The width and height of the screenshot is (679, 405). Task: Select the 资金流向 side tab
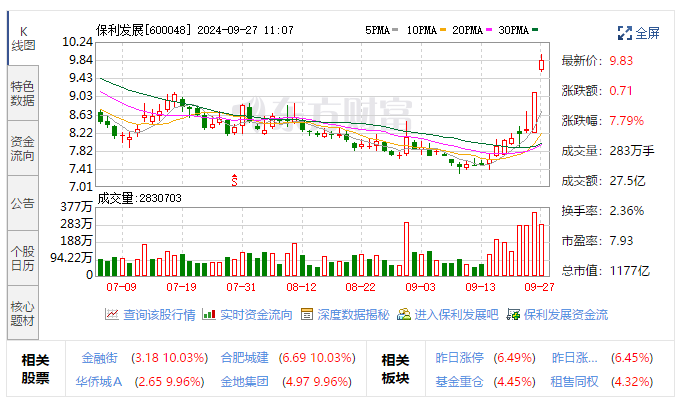22,148
